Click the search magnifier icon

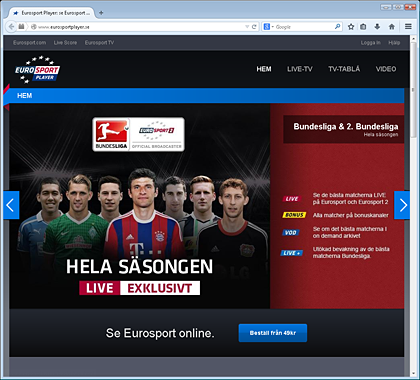click(338, 27)
